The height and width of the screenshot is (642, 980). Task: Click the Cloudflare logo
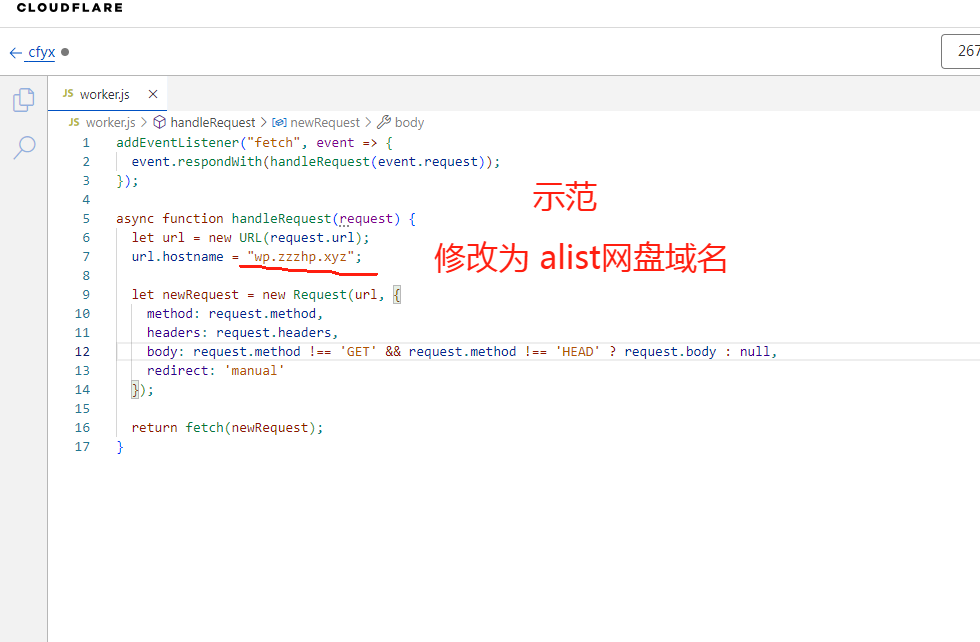(70, 8)
